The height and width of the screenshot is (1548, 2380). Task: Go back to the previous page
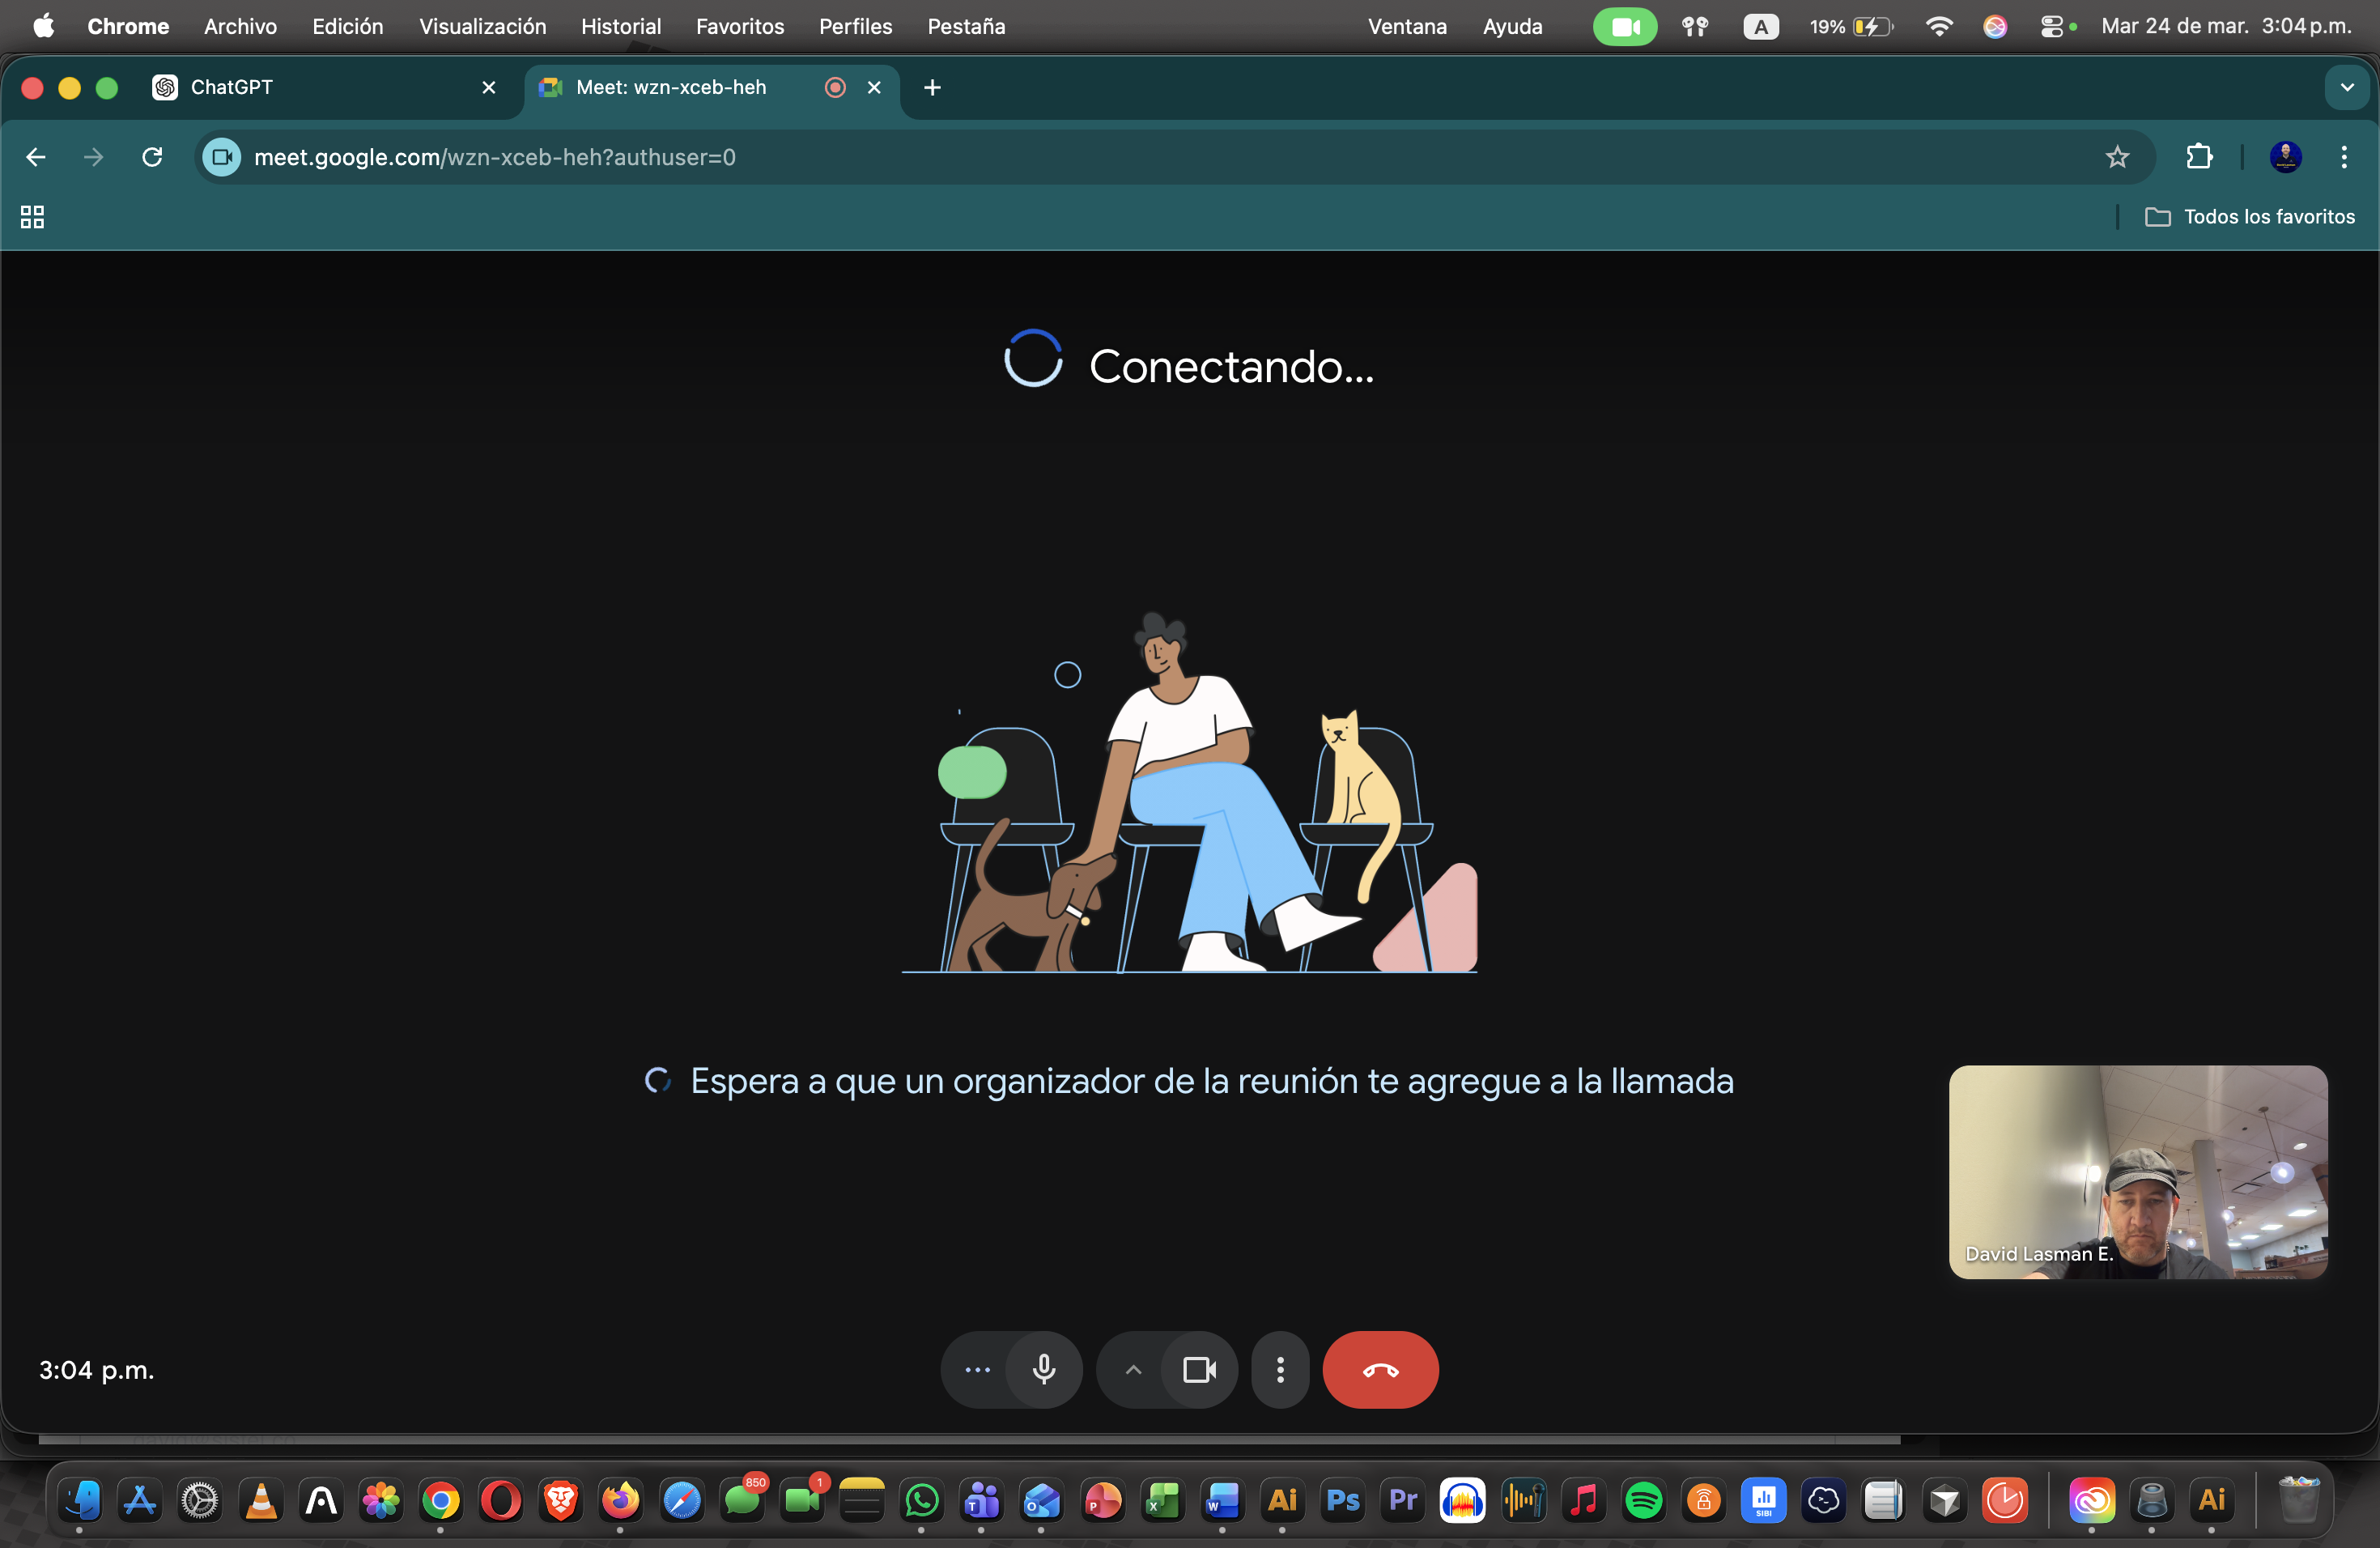[36, 157]
